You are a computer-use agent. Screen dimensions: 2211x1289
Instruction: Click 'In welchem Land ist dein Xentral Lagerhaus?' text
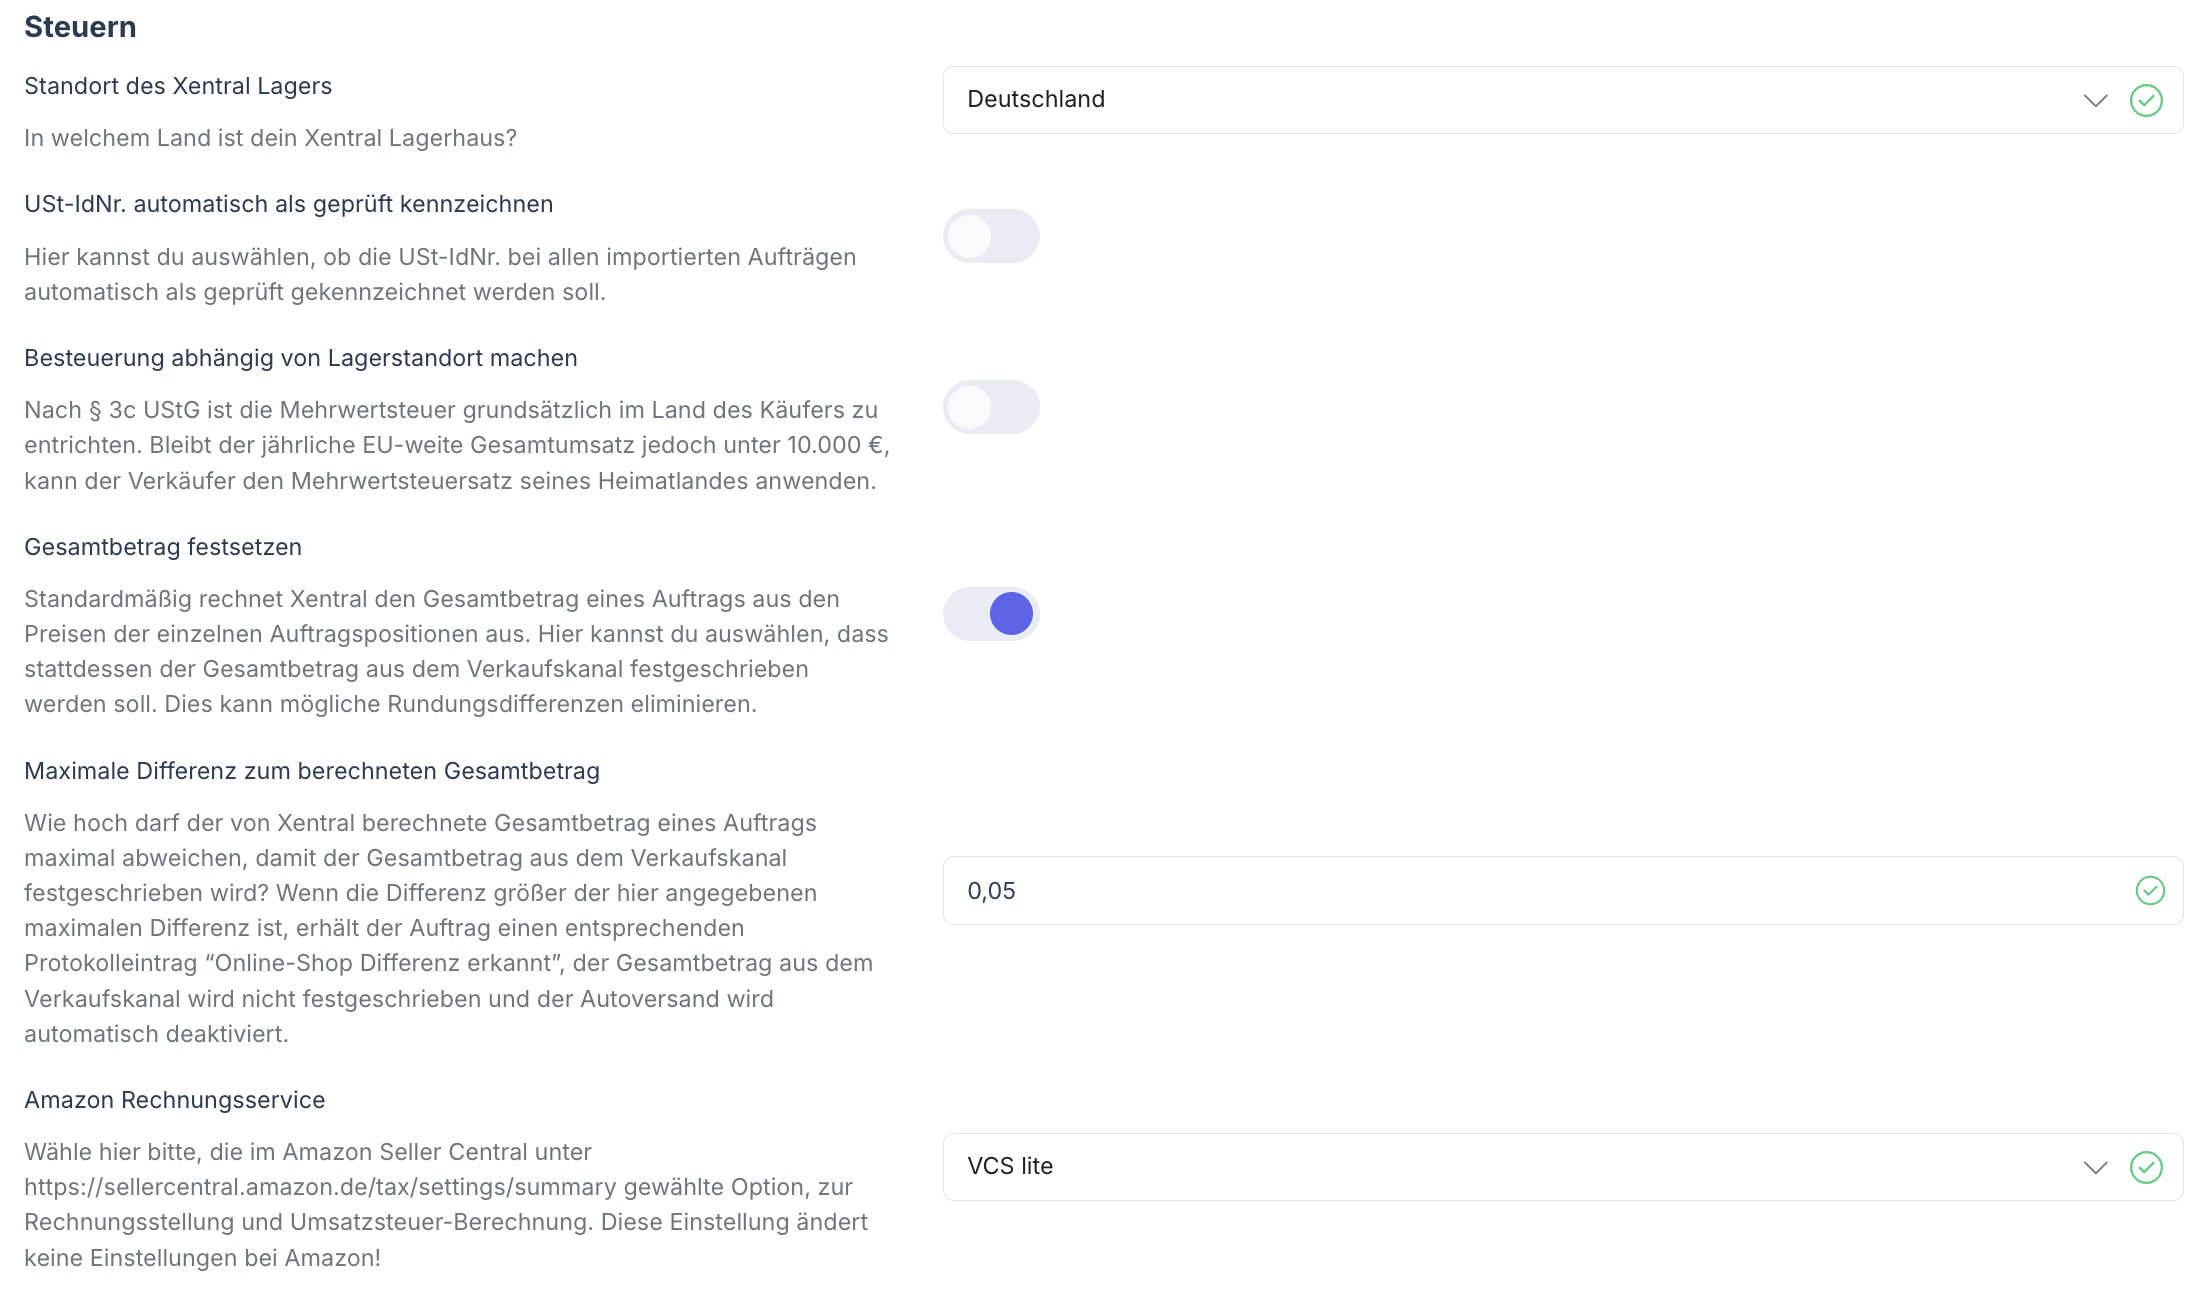coord(270,138)
